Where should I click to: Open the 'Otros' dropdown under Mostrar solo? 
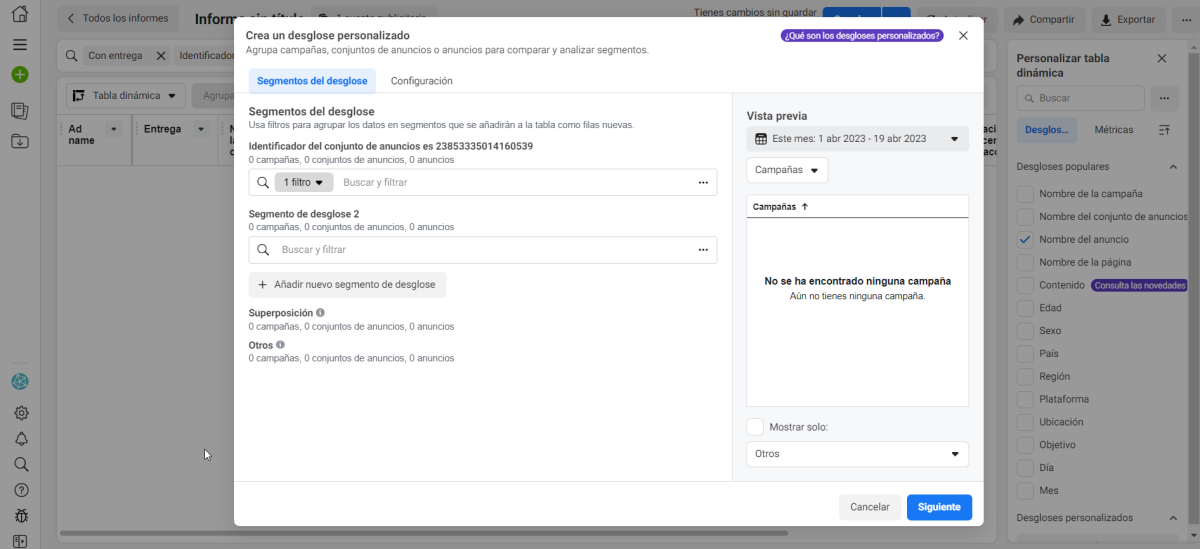click(857, 454)
